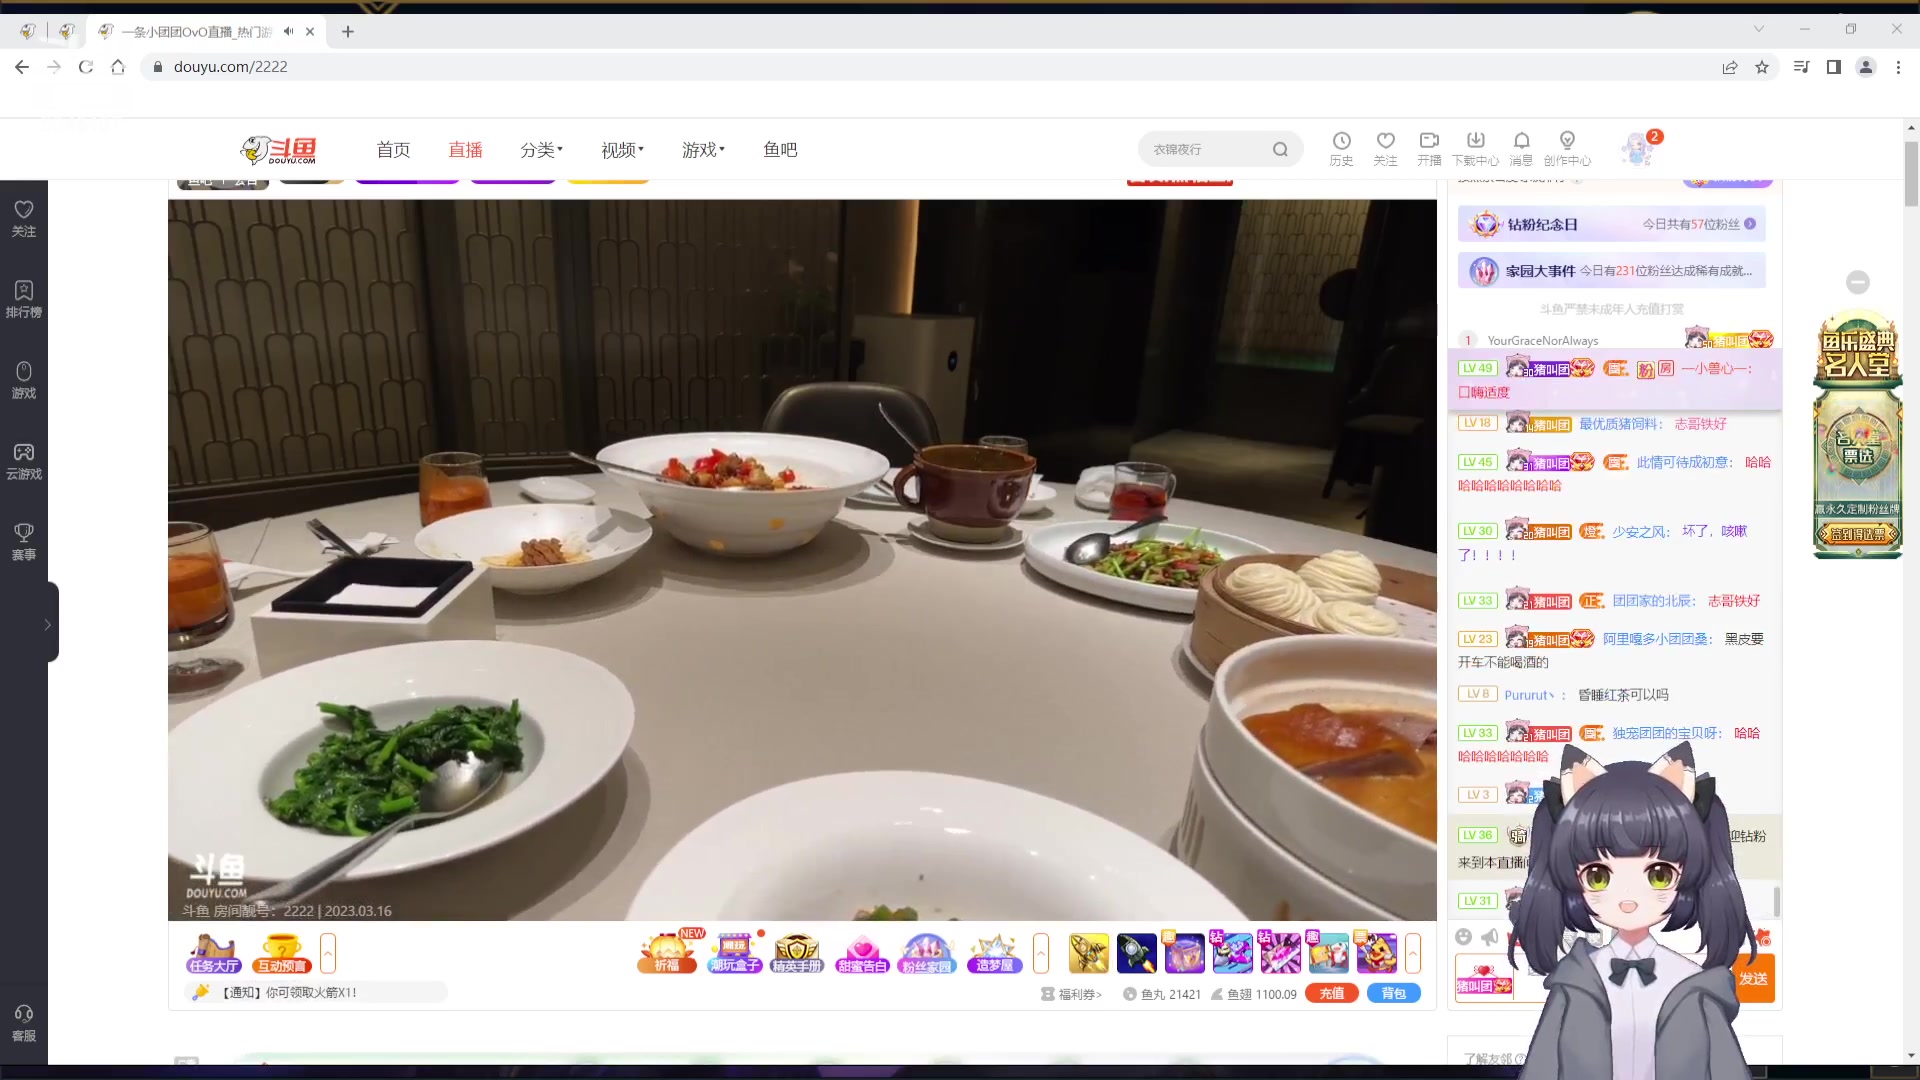Focus the search box 衣锦夜行
The width and height of the screenshot is (1920, 1080).
(1207, 149)
